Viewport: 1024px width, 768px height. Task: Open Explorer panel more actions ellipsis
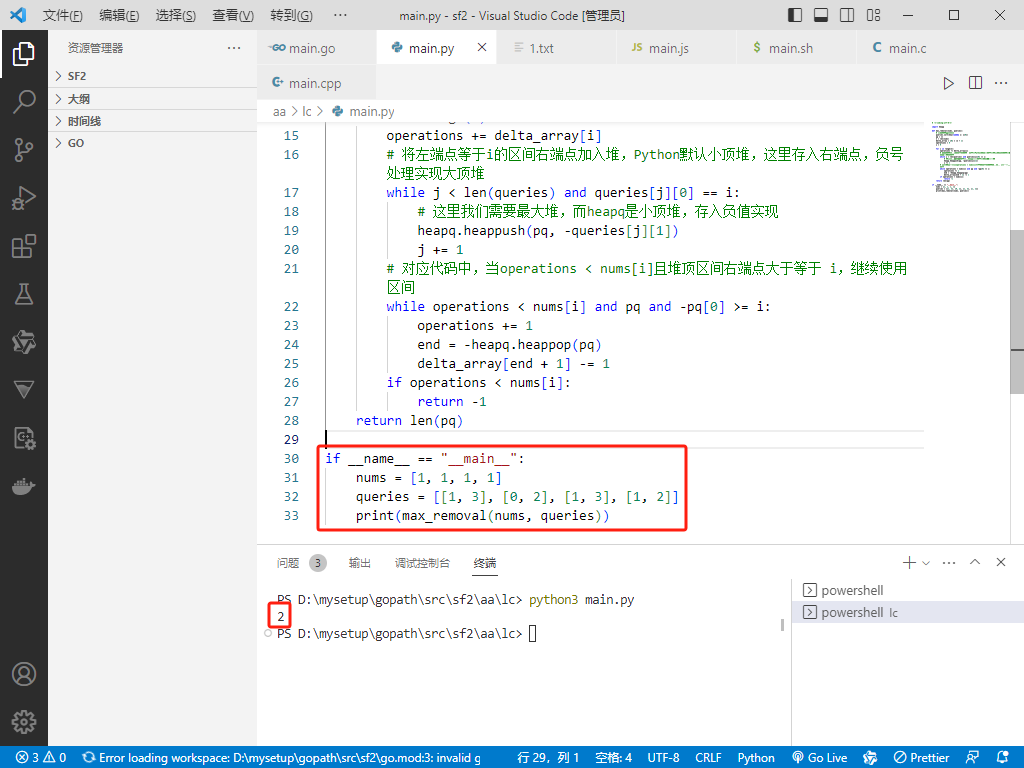coord(234,48)
